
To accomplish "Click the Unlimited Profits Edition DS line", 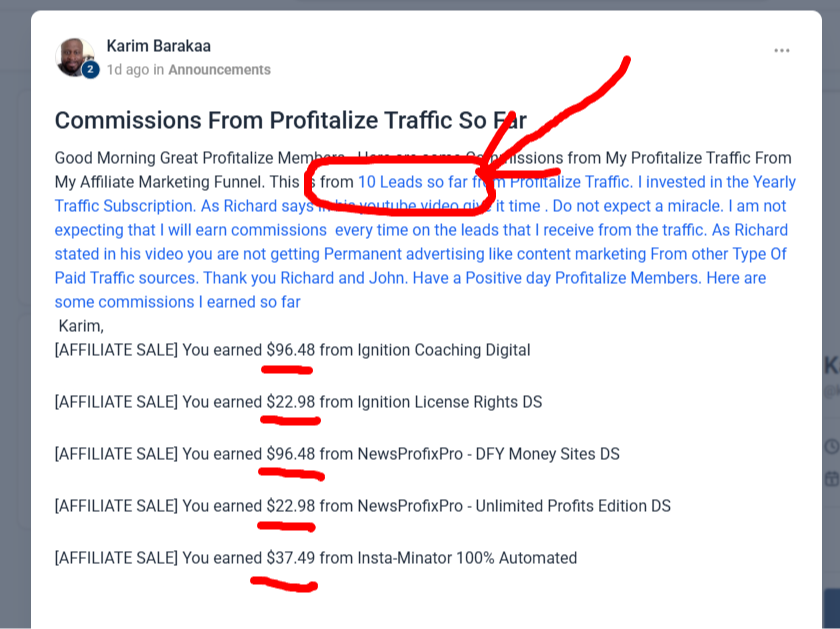I will [x=363, y=506].
